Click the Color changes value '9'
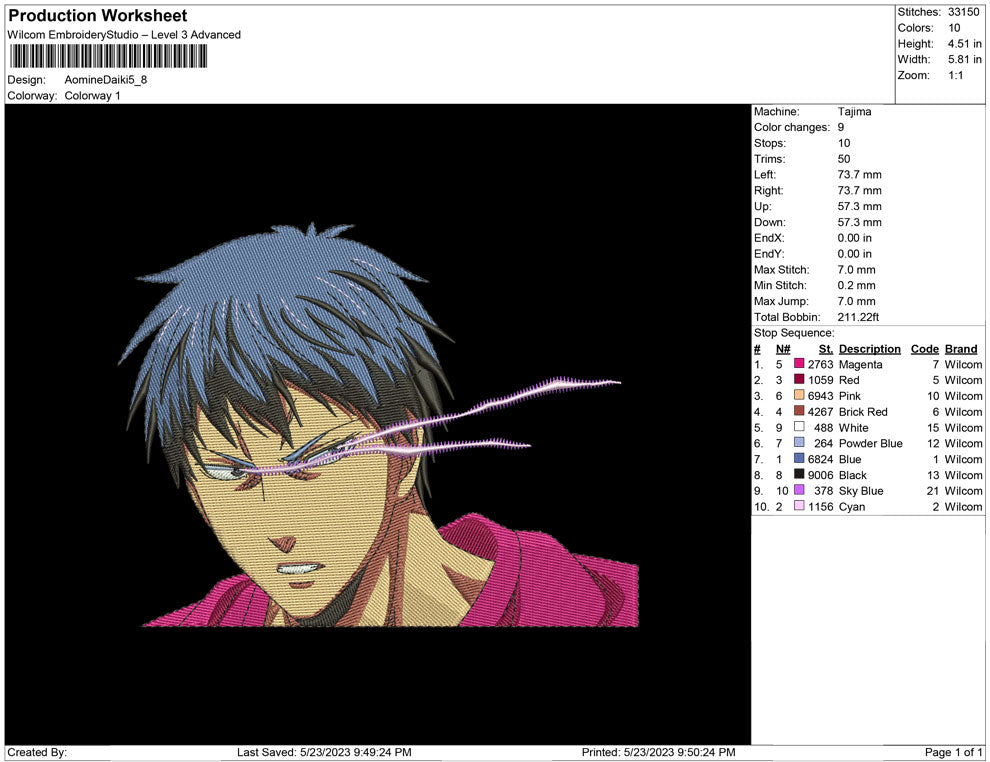990x762 pixels. click(841, 128)
